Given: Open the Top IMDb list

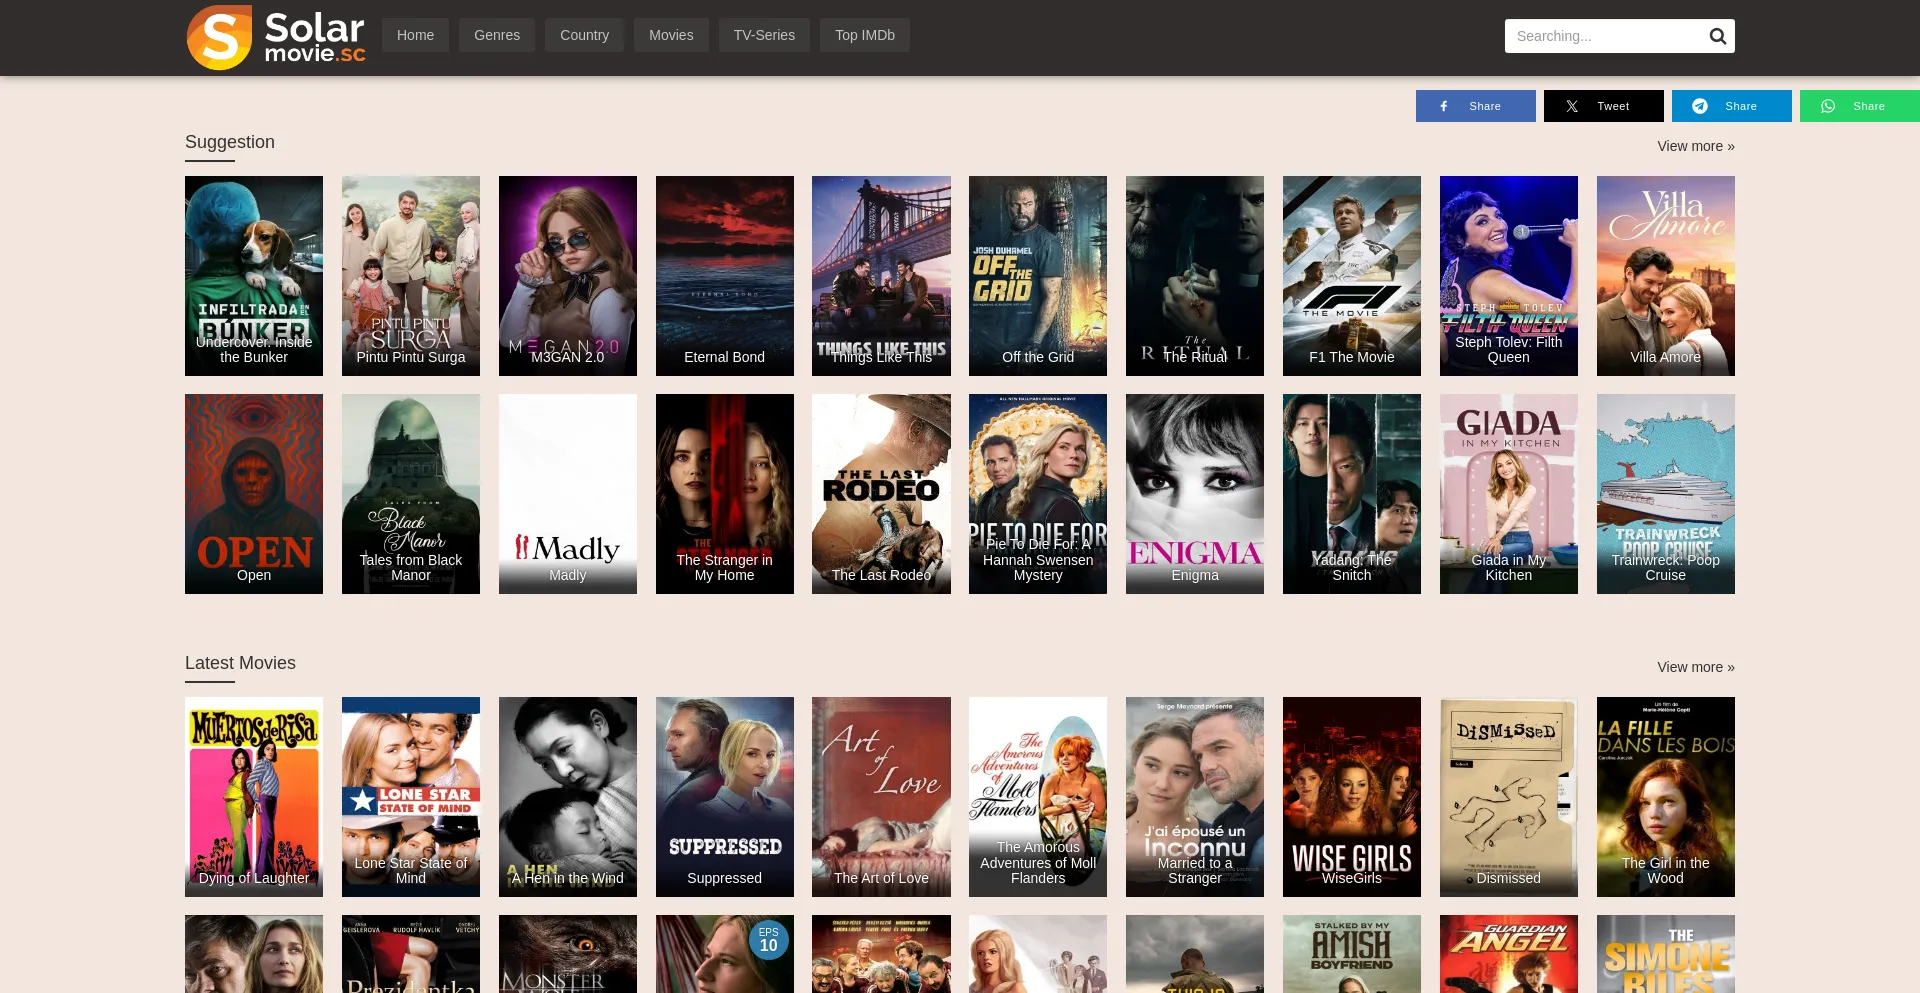Looking at the screenshot, I should click(865, 35).
